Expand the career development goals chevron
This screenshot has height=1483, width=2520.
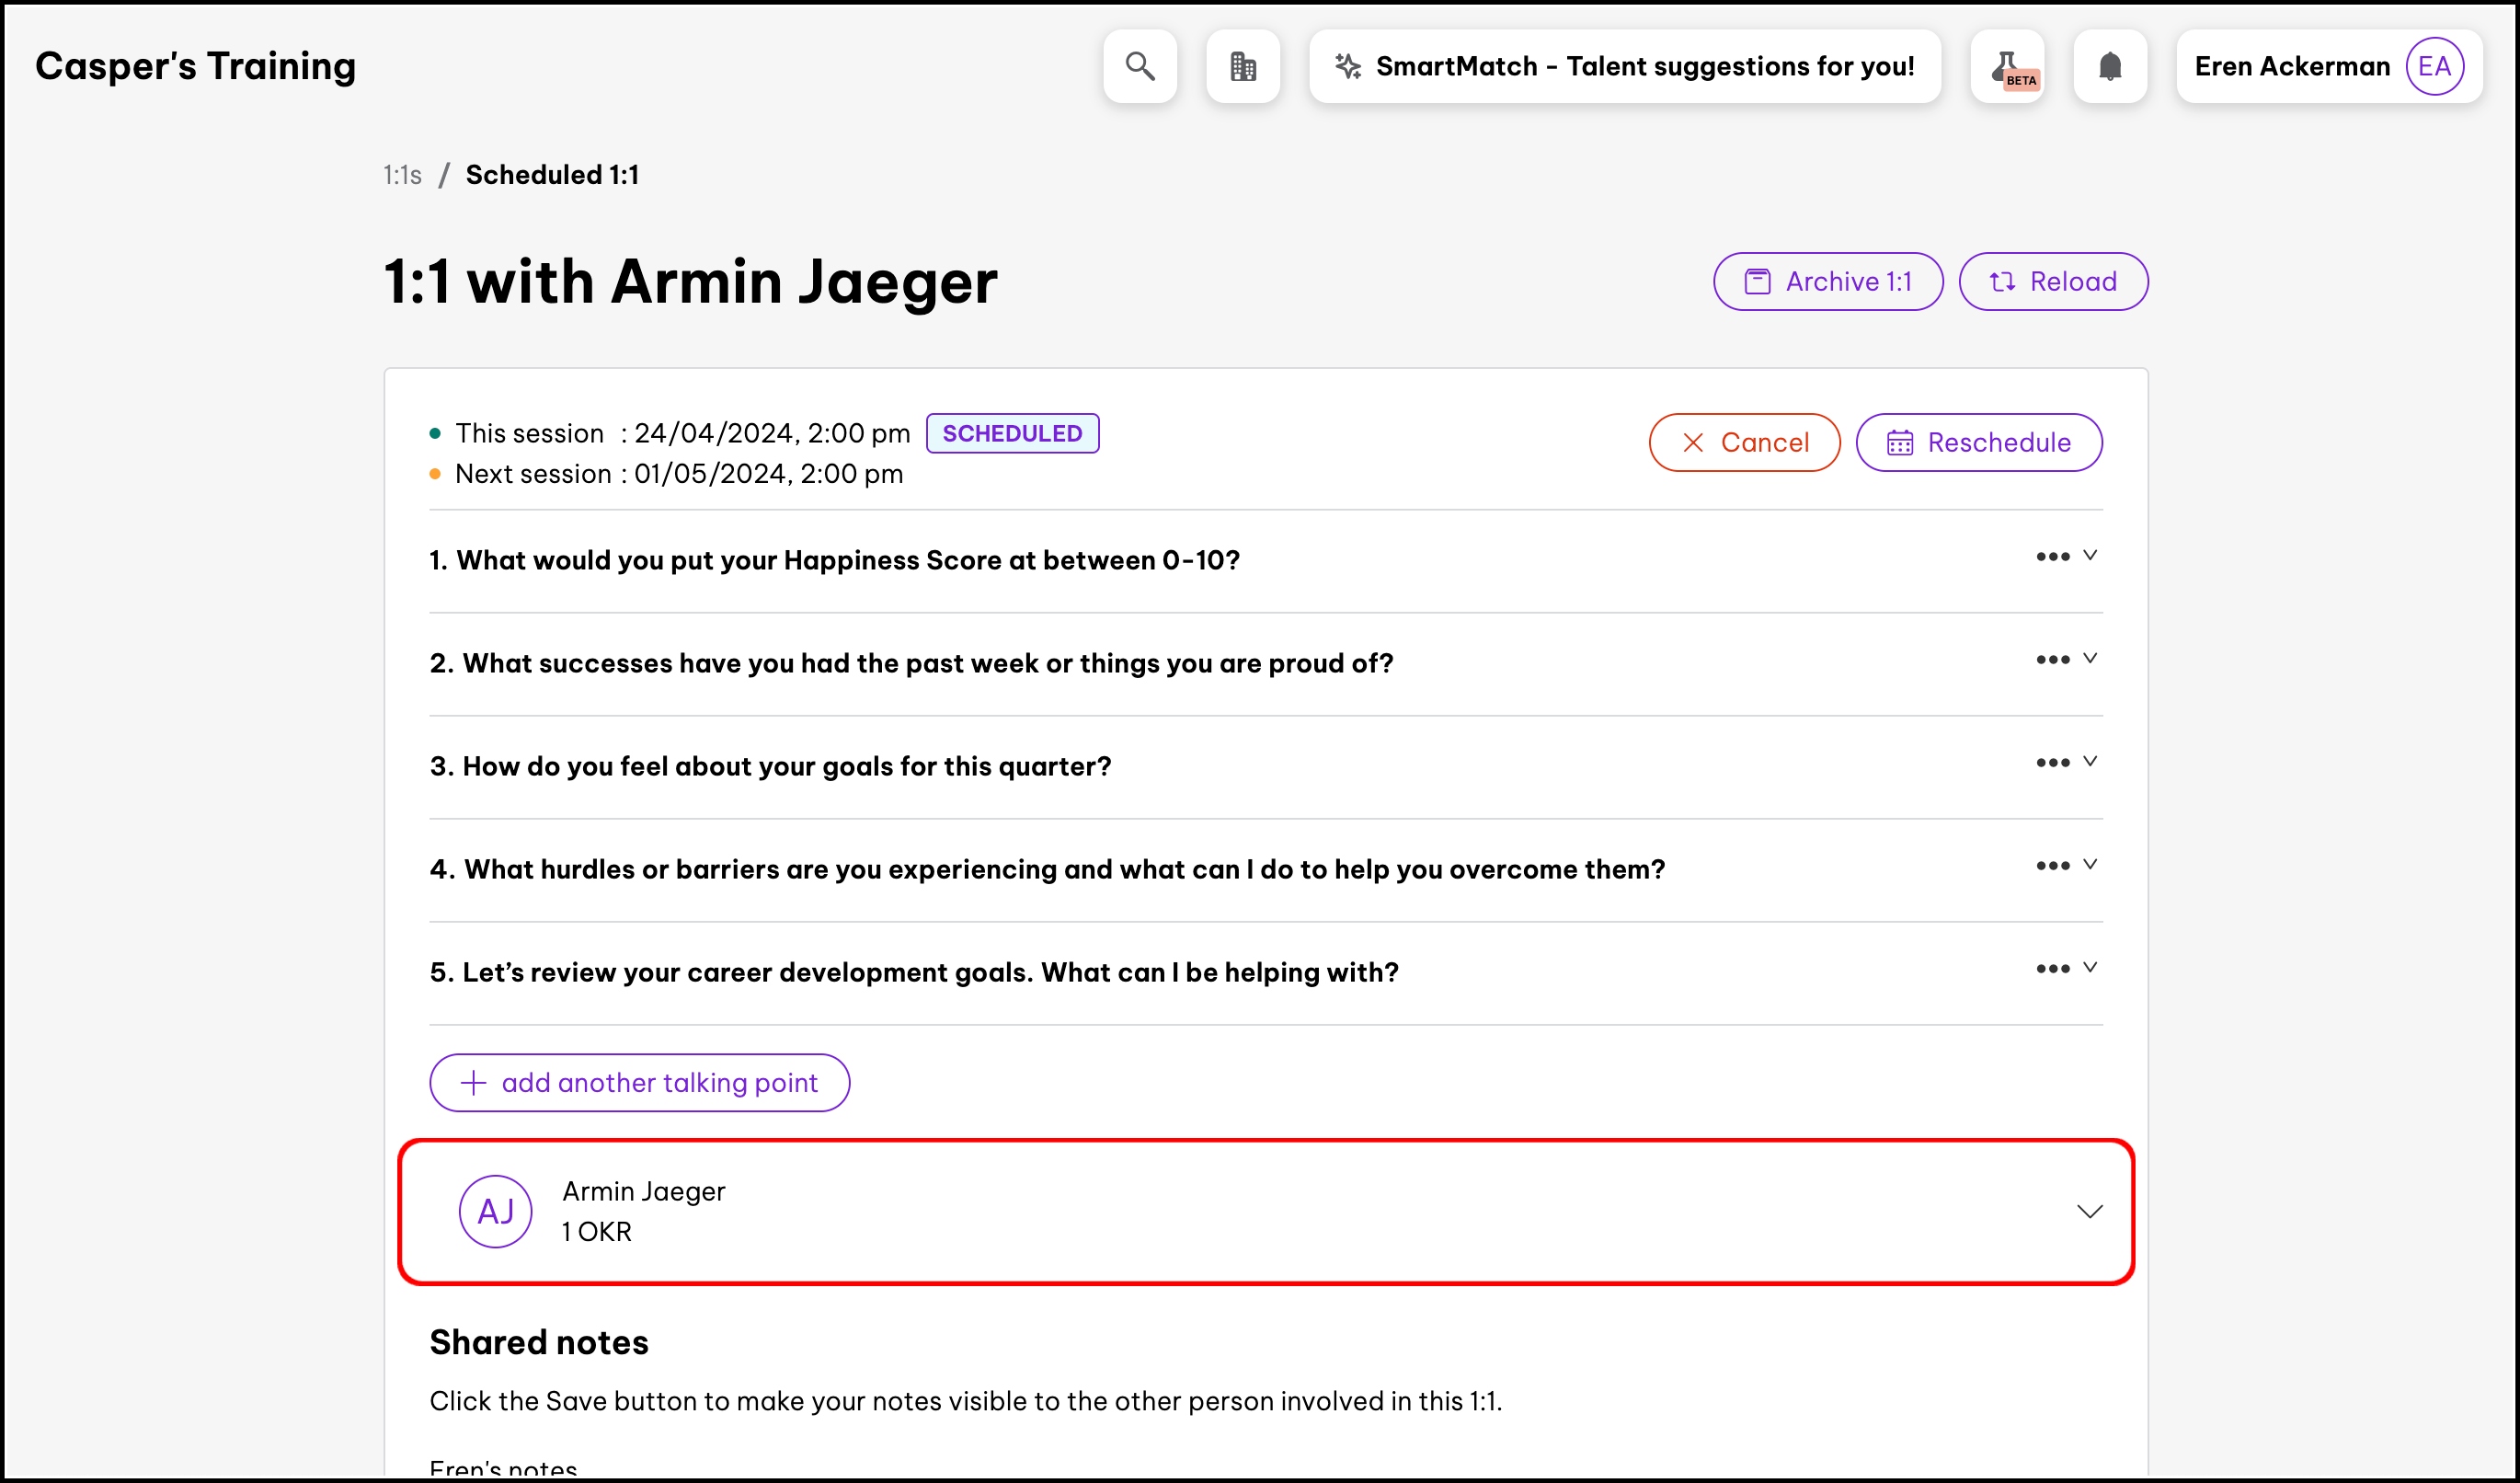pos(2089,967)
